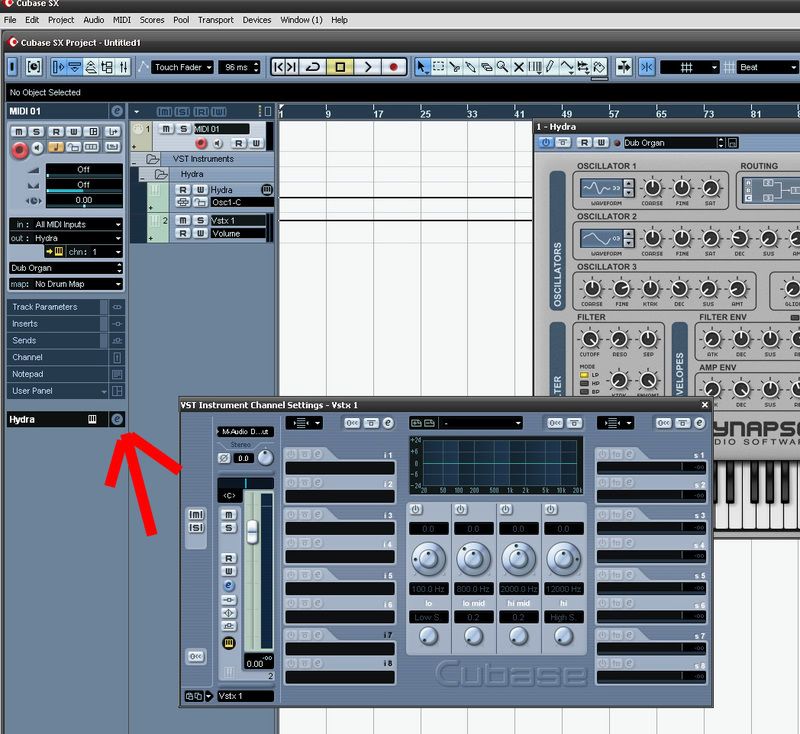The height and width of the screenshot is (734, 800).
Task: Click bar 17 on the timeline ruler
Action: pyautogui.click(x=378, y=113)
